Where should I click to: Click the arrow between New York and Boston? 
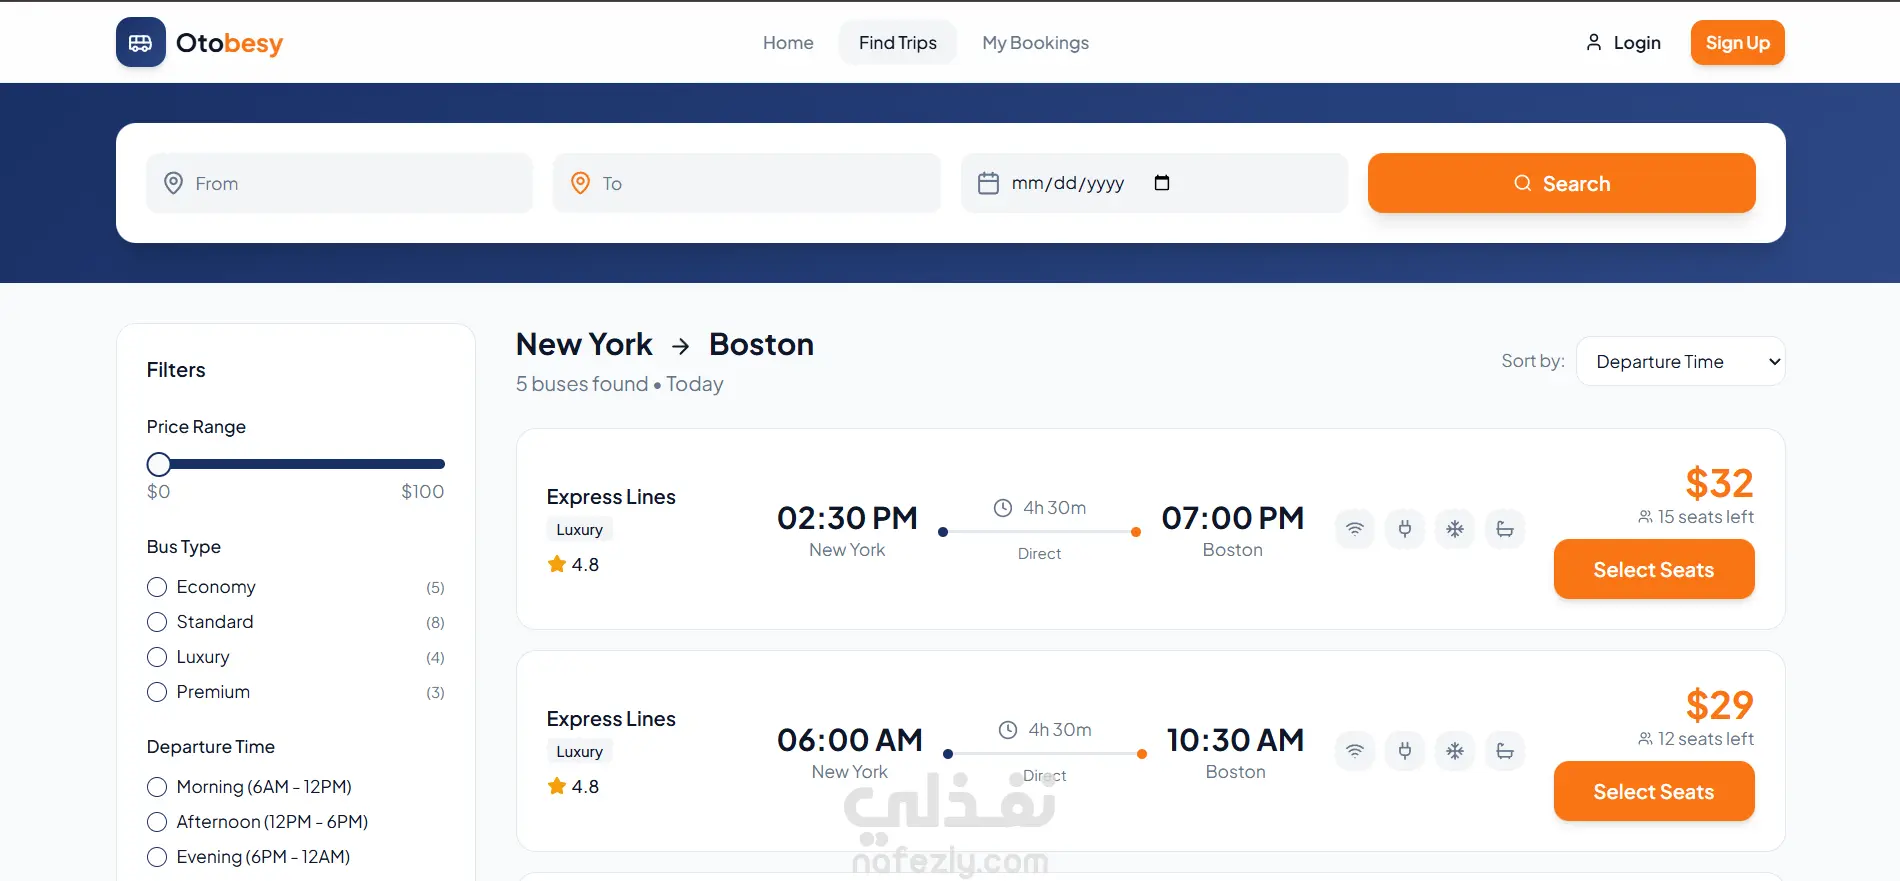tap(681, 346)
